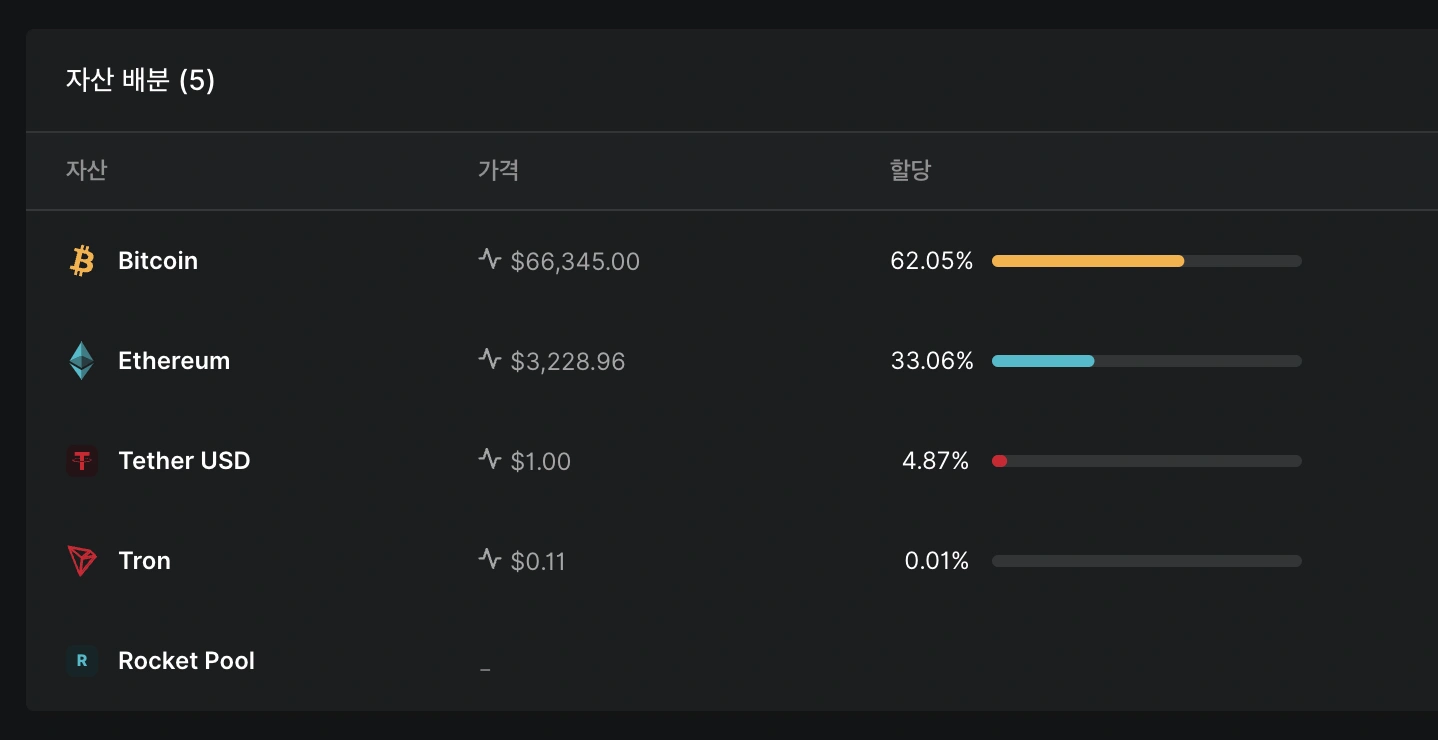Sort by the 가격 column header
The image size is (1438, 740).
pos(498,170)
